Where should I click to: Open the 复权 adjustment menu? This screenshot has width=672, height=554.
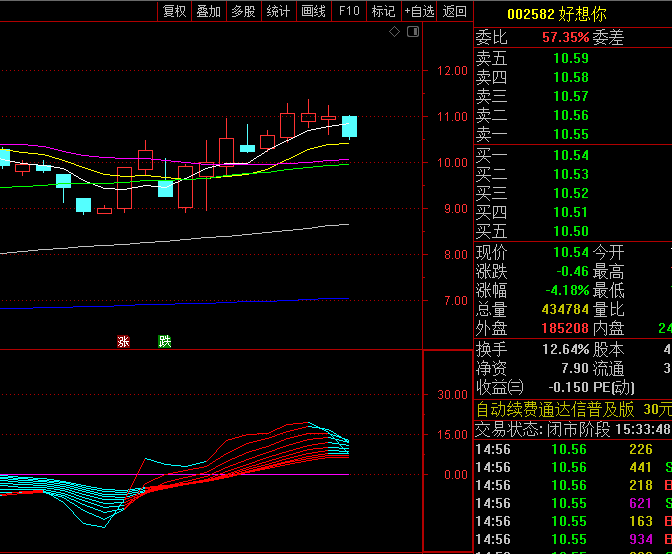(174, 11)
